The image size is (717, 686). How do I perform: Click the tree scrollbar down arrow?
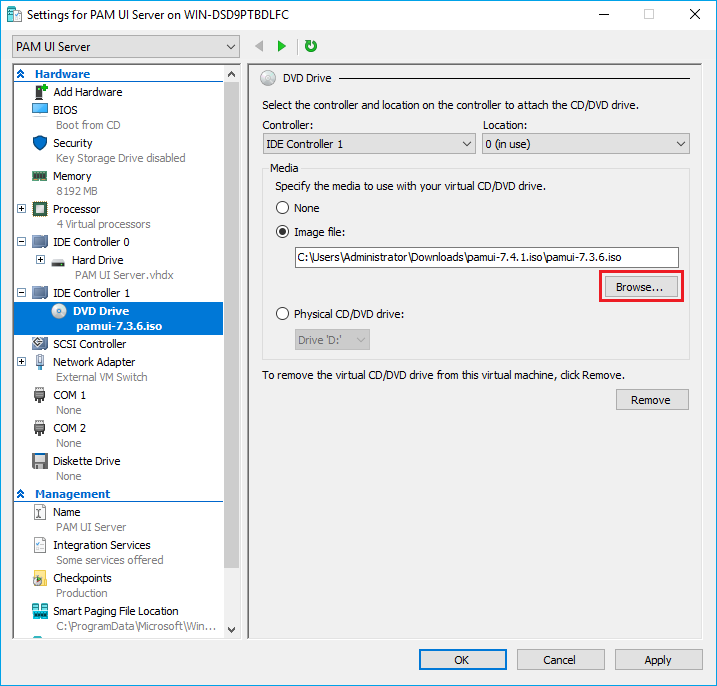(x=231, y=630)
